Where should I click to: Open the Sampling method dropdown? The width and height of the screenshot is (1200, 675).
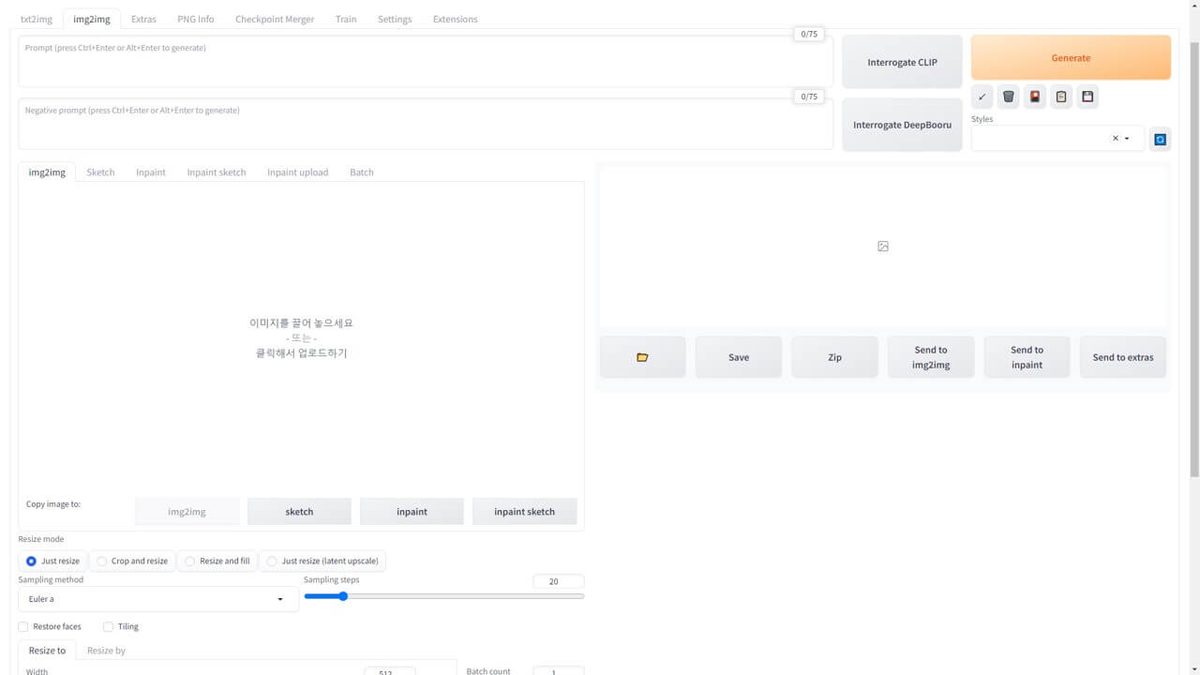[x=158, y=599]
